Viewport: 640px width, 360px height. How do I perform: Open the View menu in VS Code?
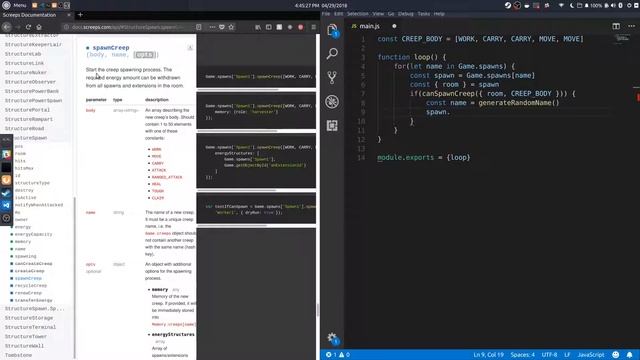(378, 14)
